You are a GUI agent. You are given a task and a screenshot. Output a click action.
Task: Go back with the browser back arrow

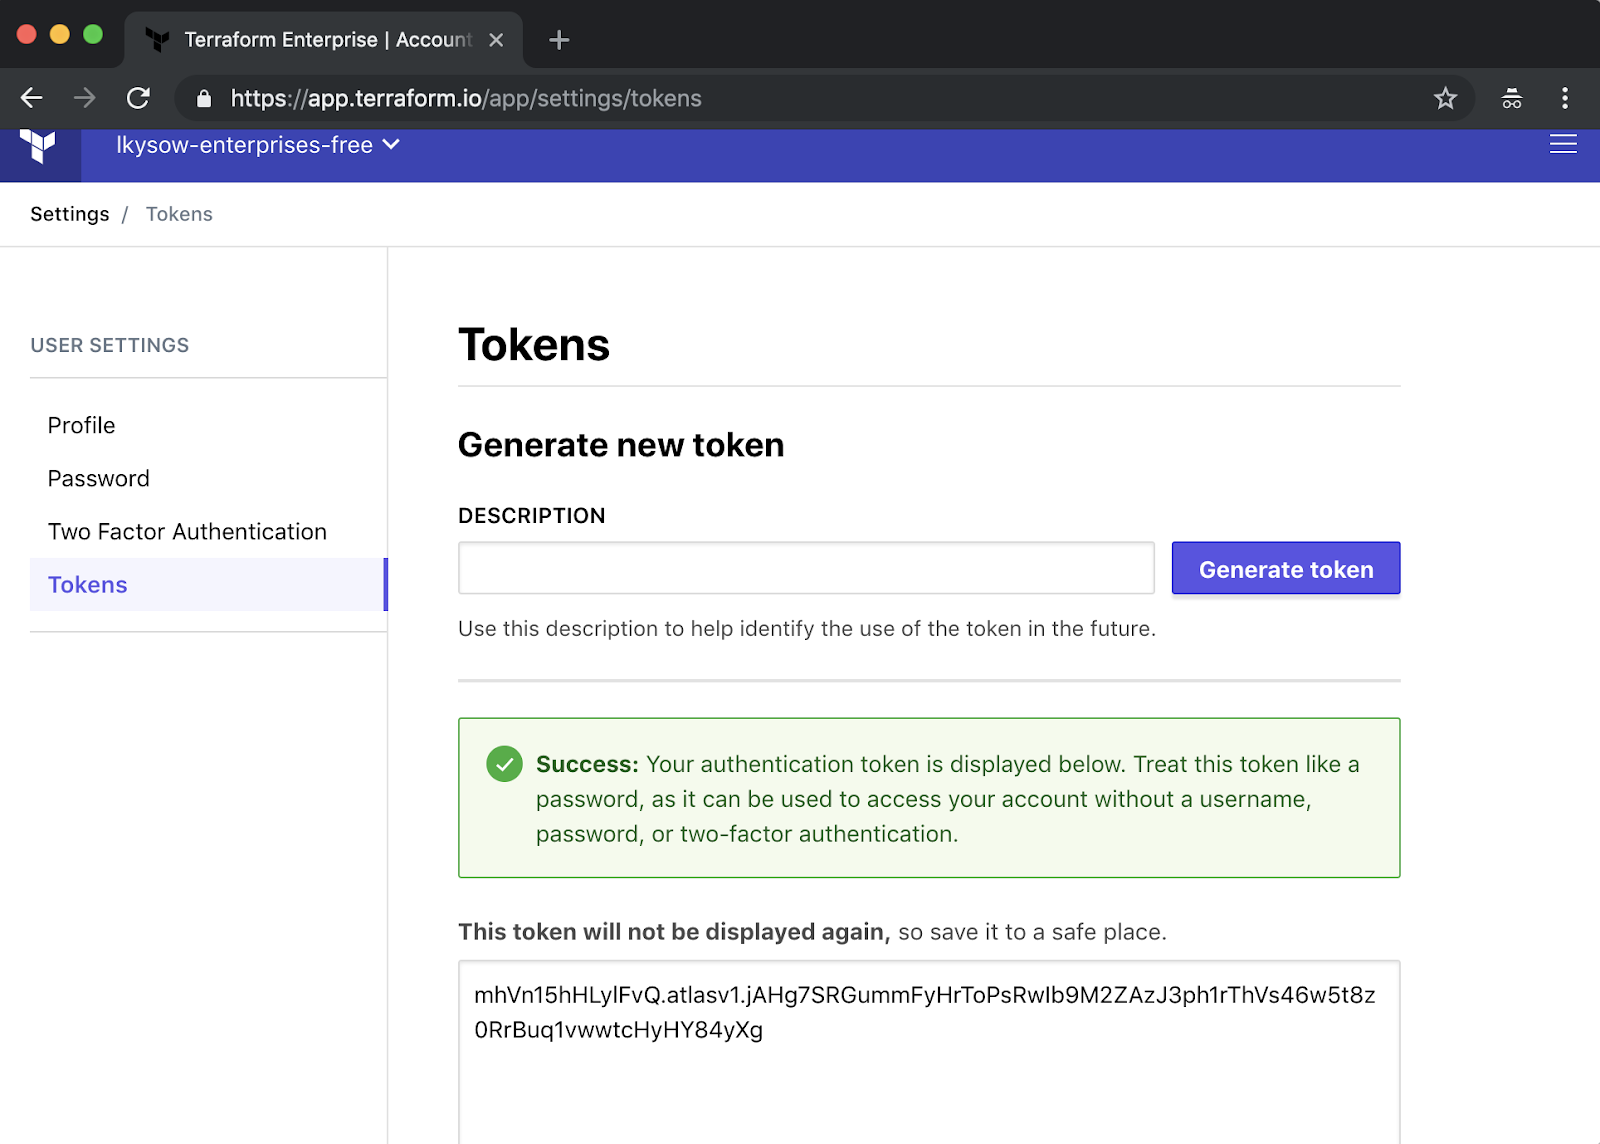tap(32, 98)
